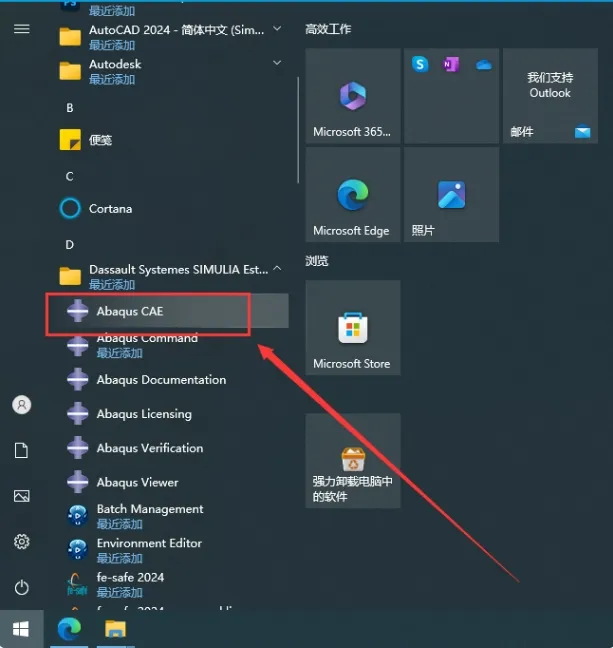Jump to letter B section header

point(69,107)
